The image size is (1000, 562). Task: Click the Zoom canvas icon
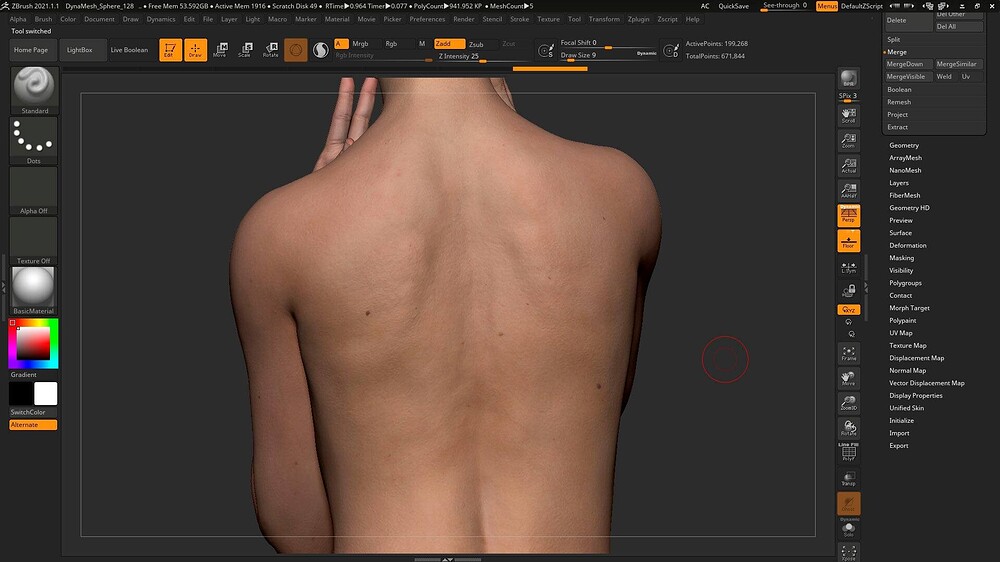click(848, 140)
